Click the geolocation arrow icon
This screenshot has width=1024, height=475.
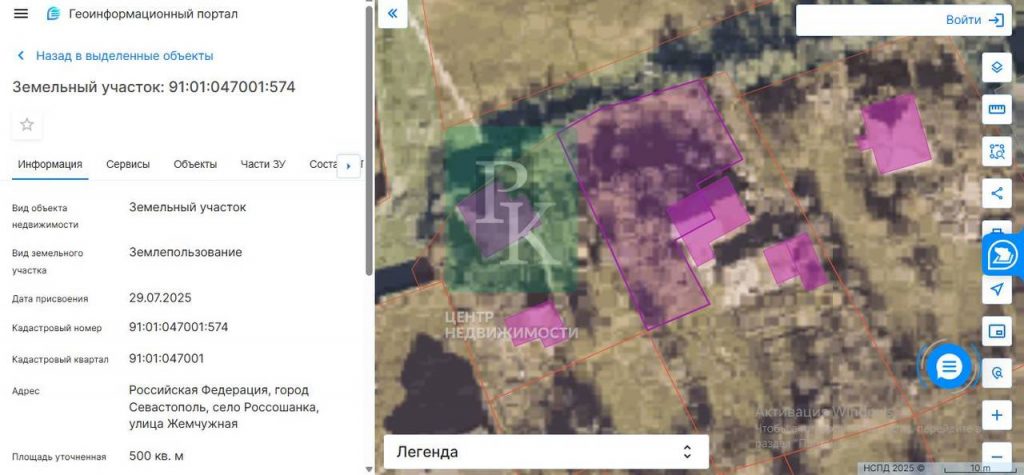(996, 290)
